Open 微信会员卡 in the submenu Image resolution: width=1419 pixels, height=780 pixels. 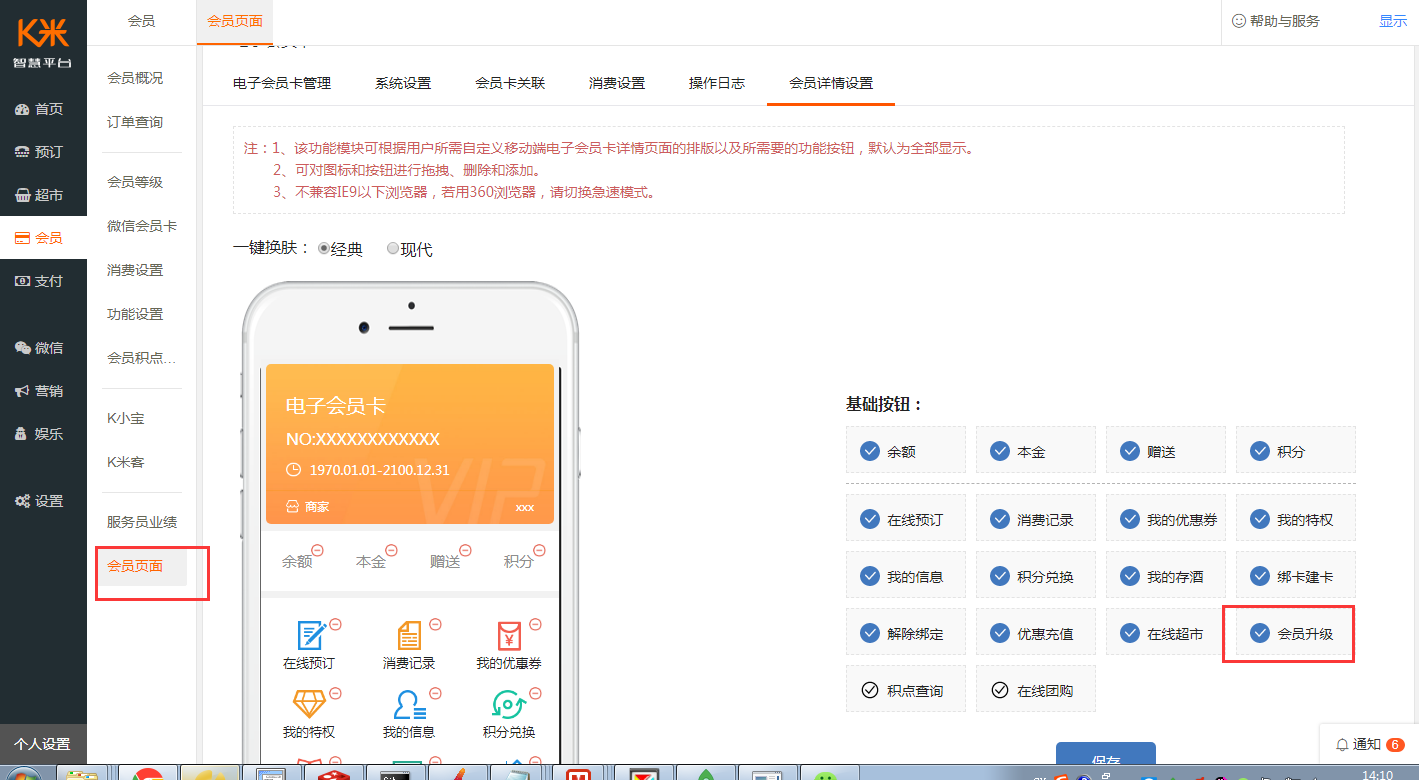142,226
